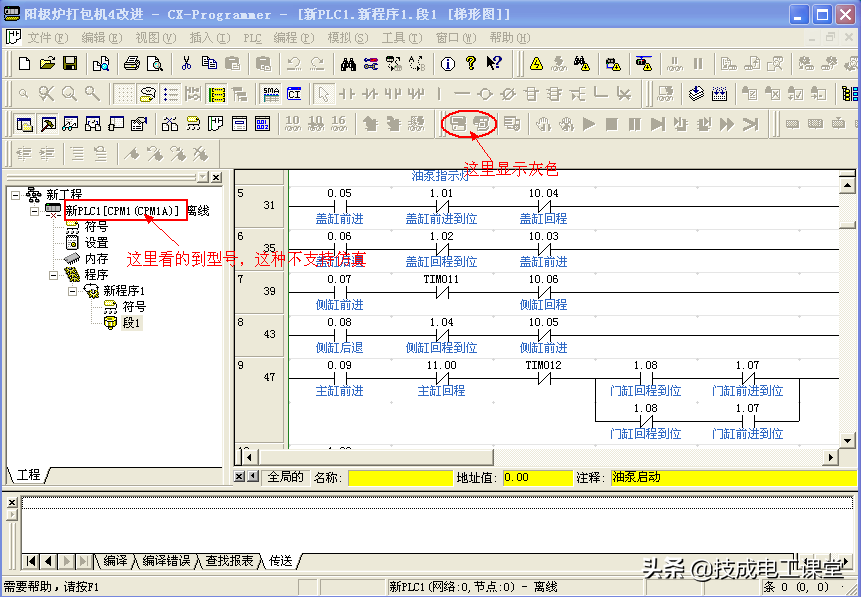Viewport: 861px width, 597px height.
Task: Collapse the 新程序1 tree node
Action: [72, 291]
